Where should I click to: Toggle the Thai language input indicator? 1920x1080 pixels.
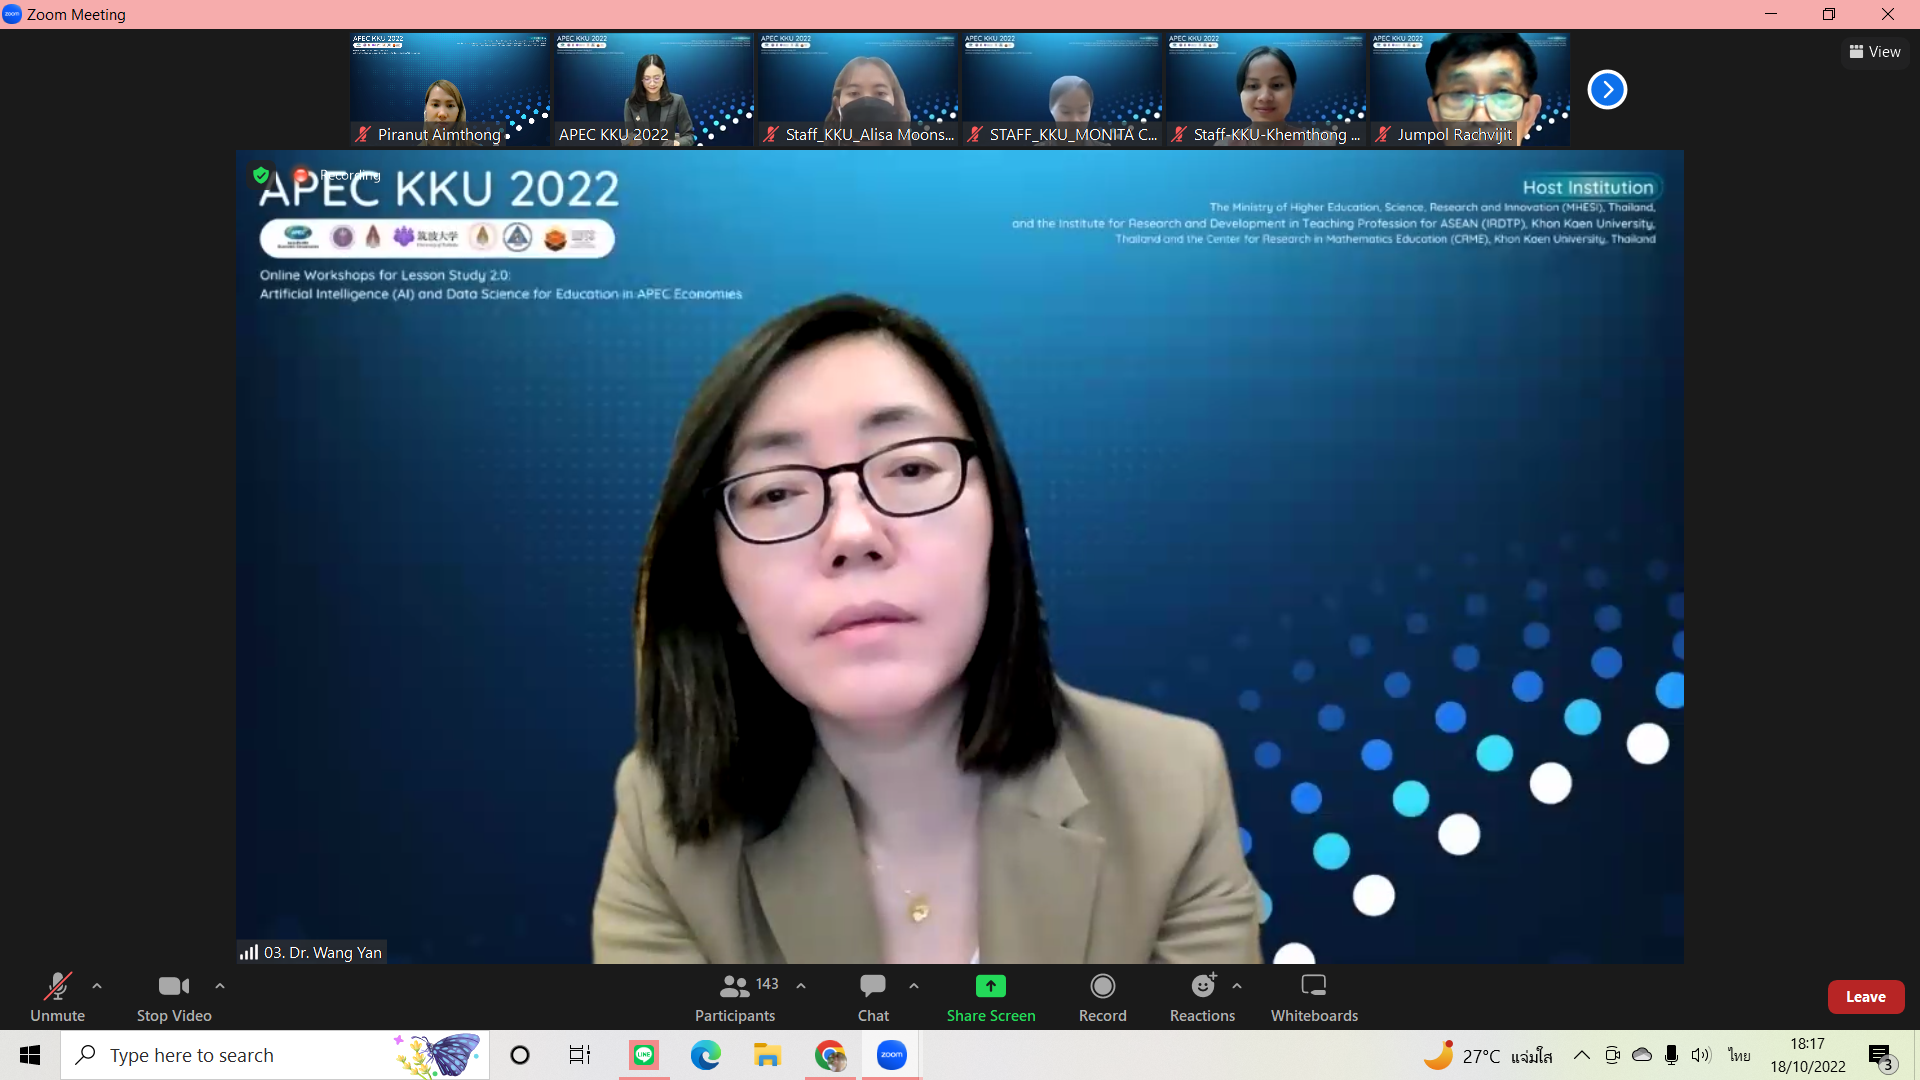pos(1740,1055)
